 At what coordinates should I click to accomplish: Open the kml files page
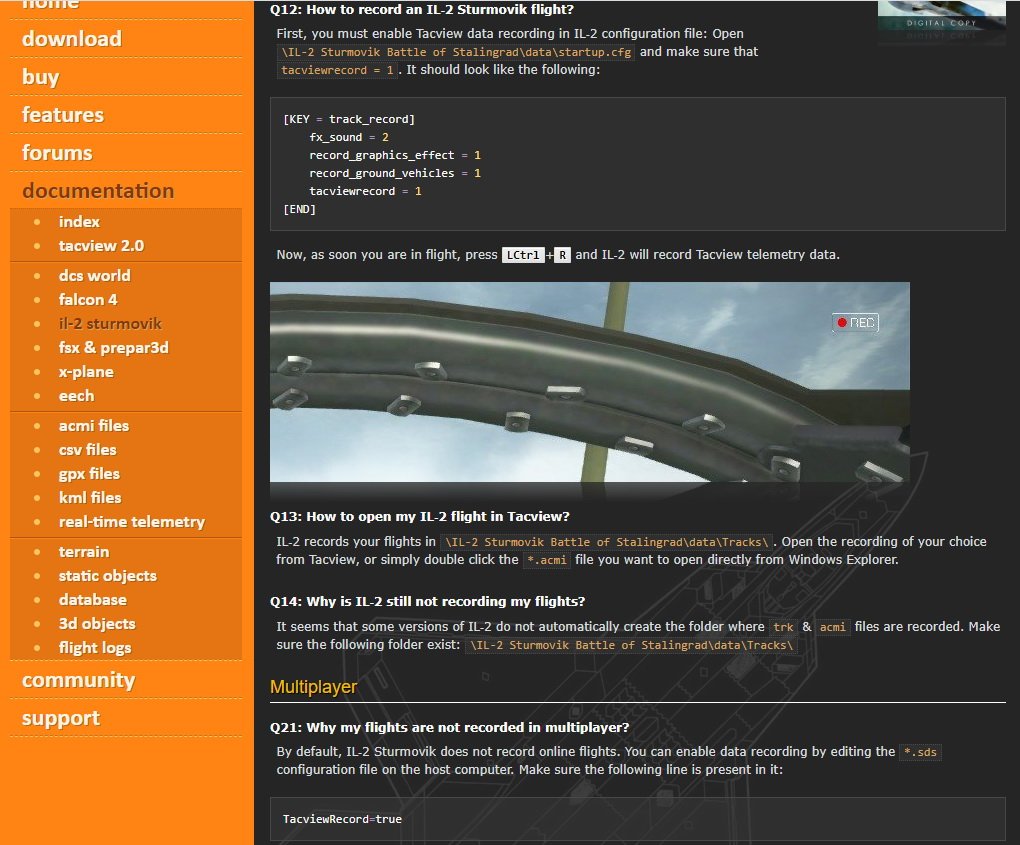[90, 498]
